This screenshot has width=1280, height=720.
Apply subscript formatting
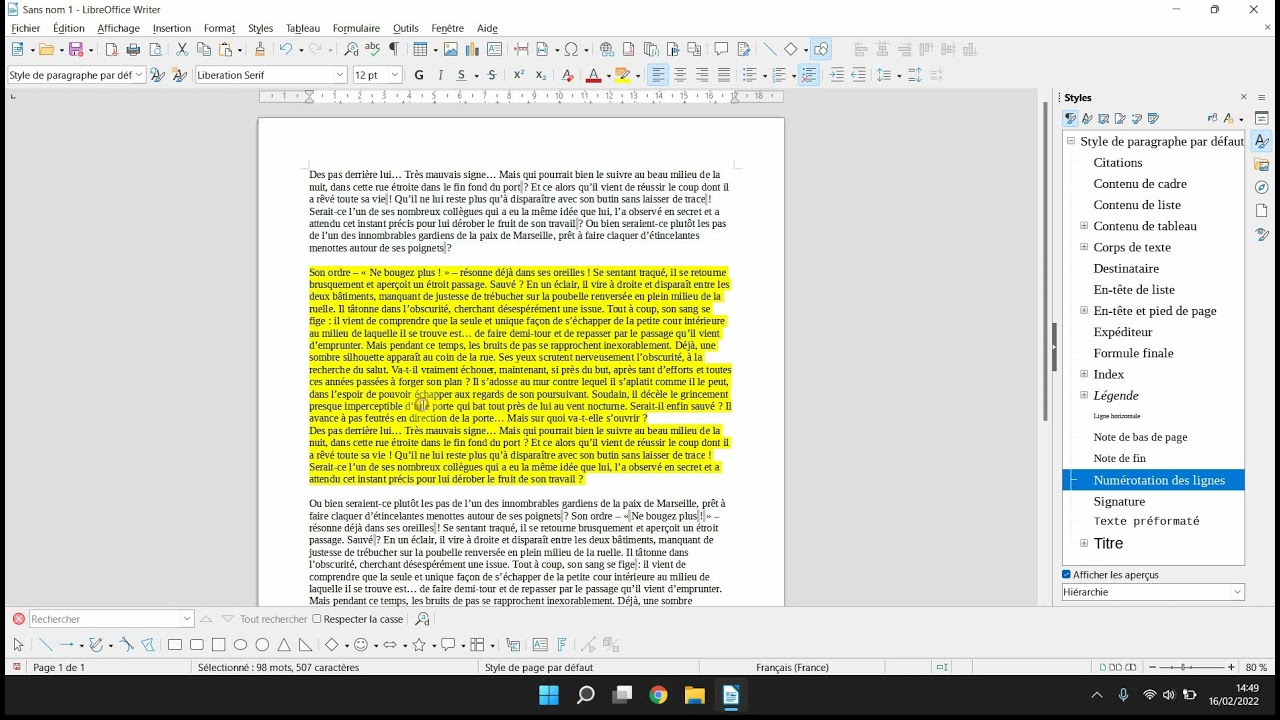pos(541,75)
